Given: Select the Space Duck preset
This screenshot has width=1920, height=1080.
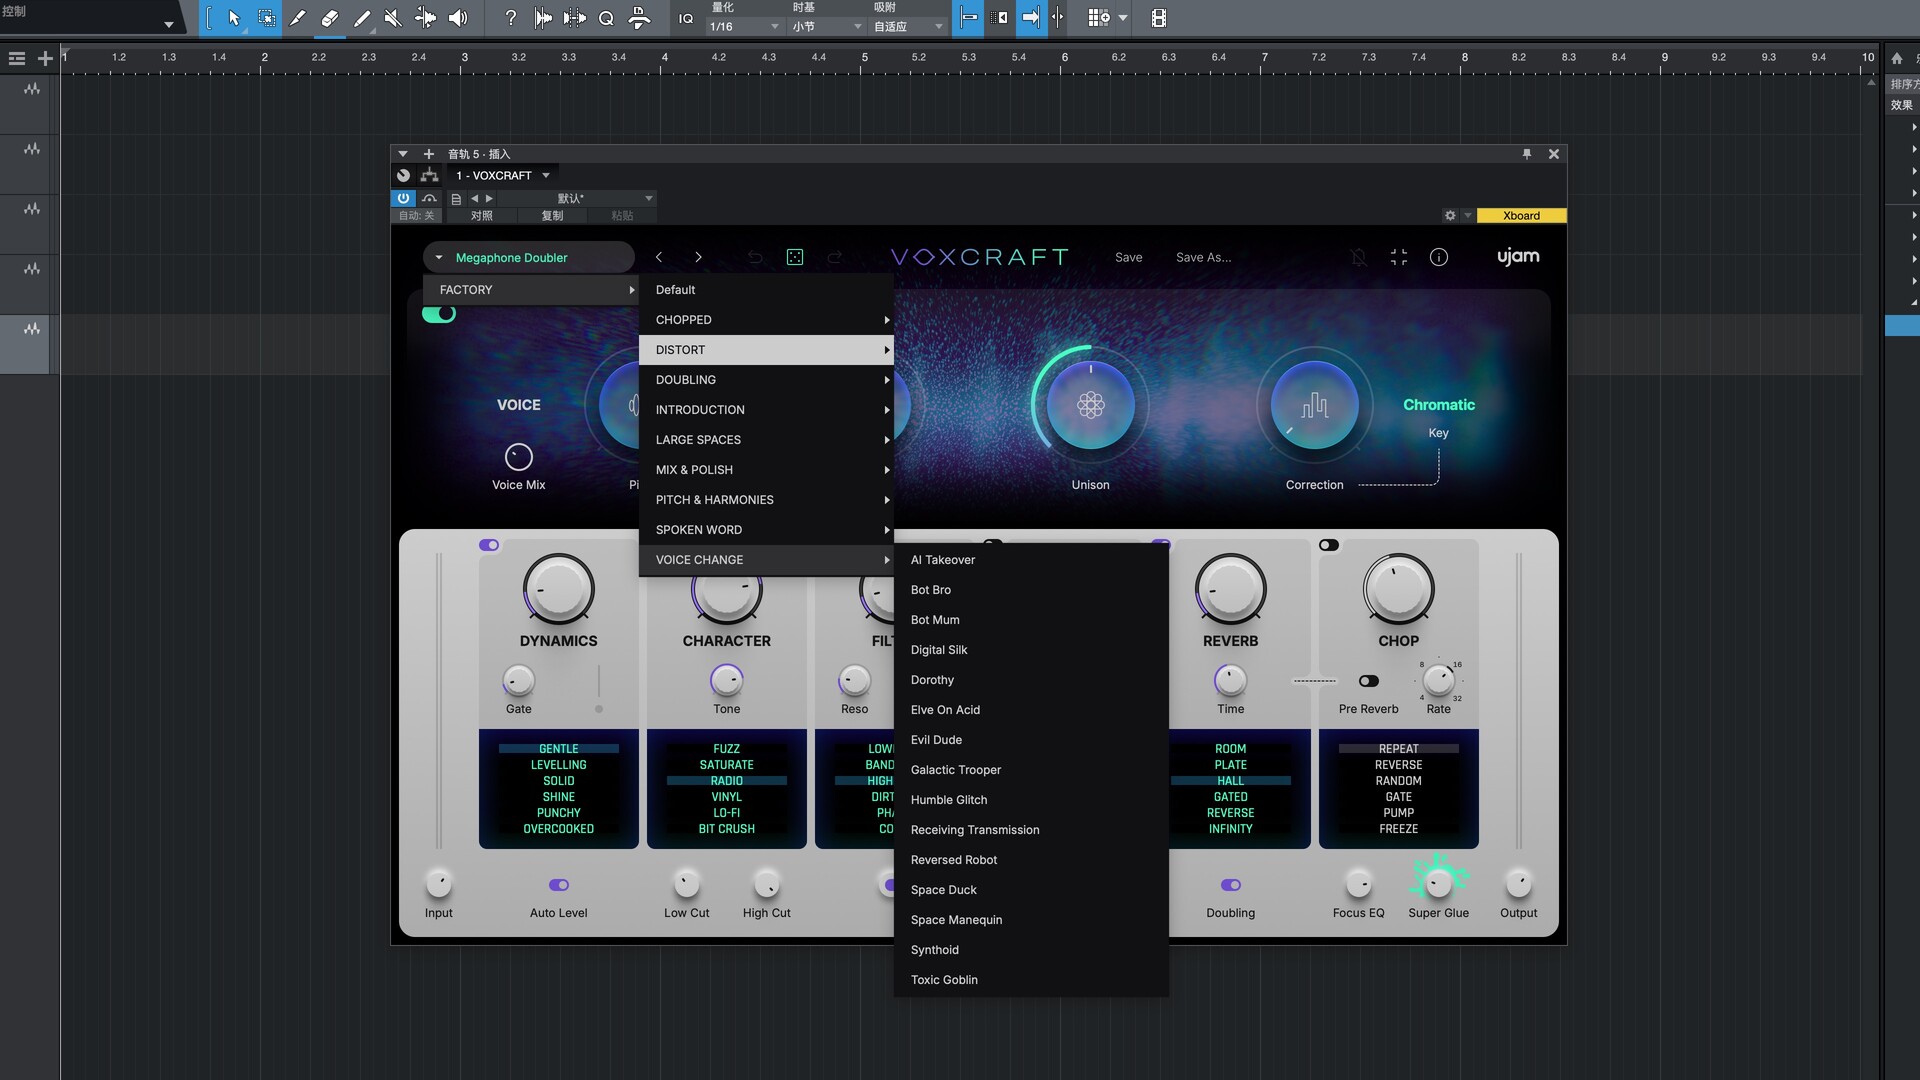Looking at the screenshot, I should (x=943, y=890).
